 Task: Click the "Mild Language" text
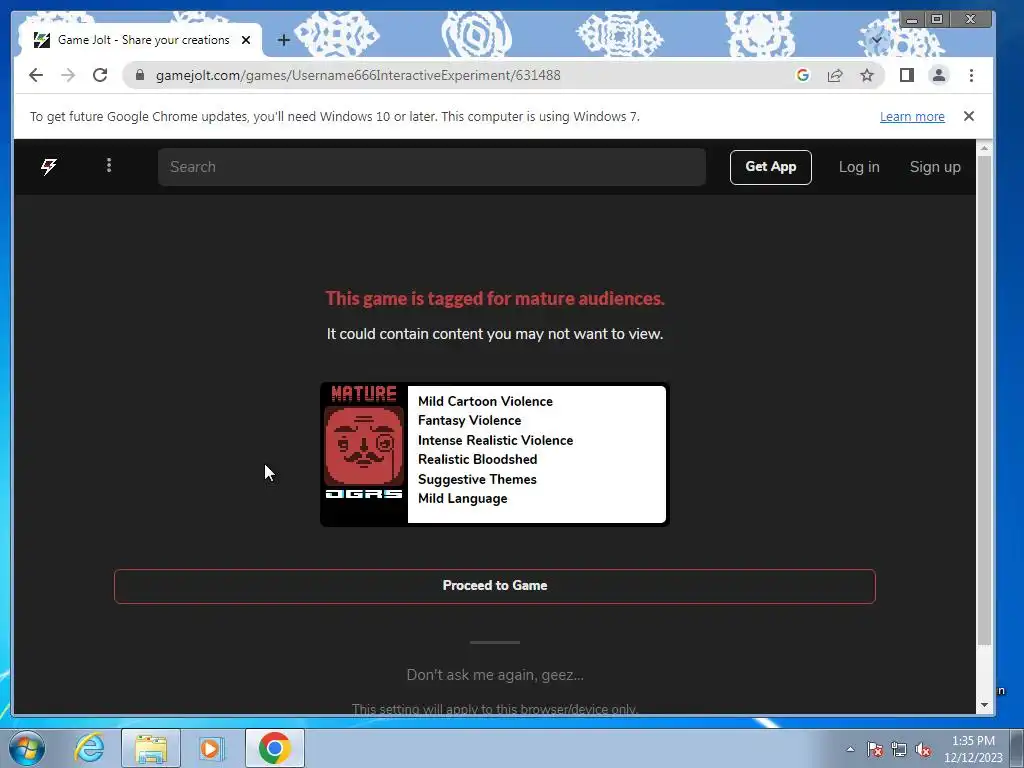pyautogui.click(x=462, y=498)
